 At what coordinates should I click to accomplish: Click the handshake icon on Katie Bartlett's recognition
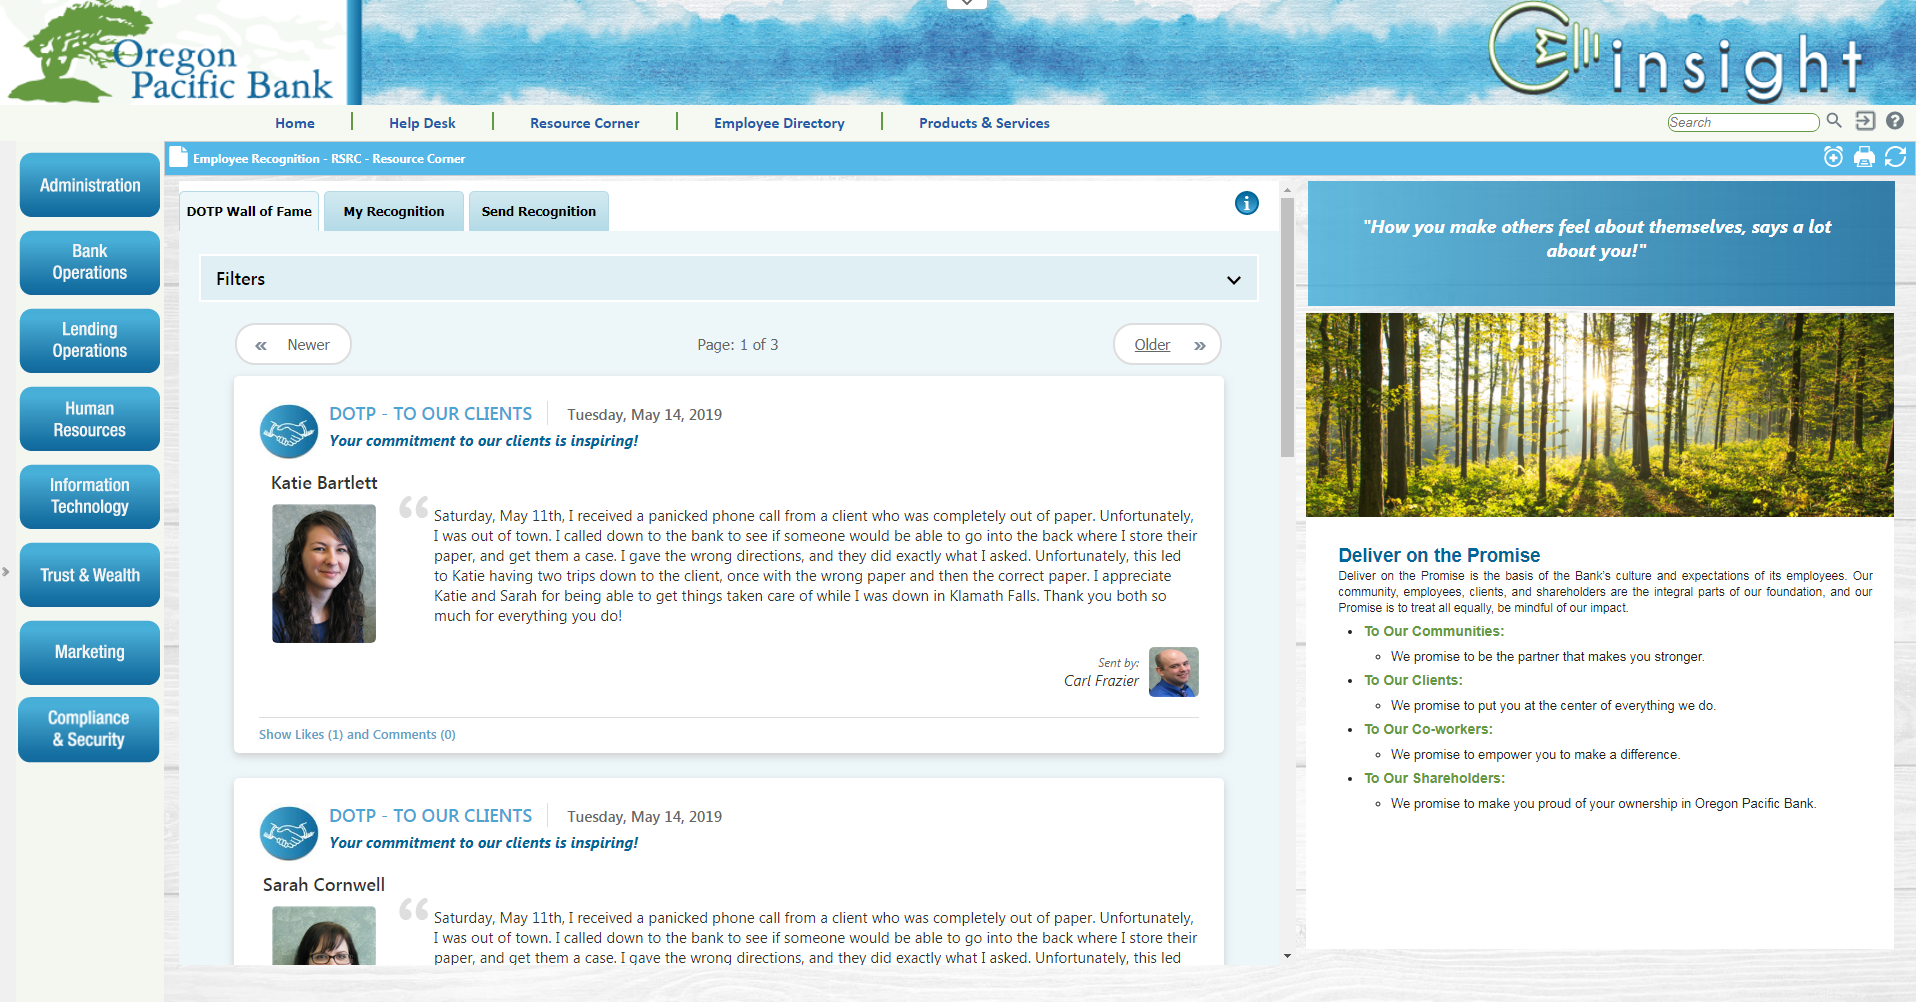pyautogui.click(x=289, y=431)
